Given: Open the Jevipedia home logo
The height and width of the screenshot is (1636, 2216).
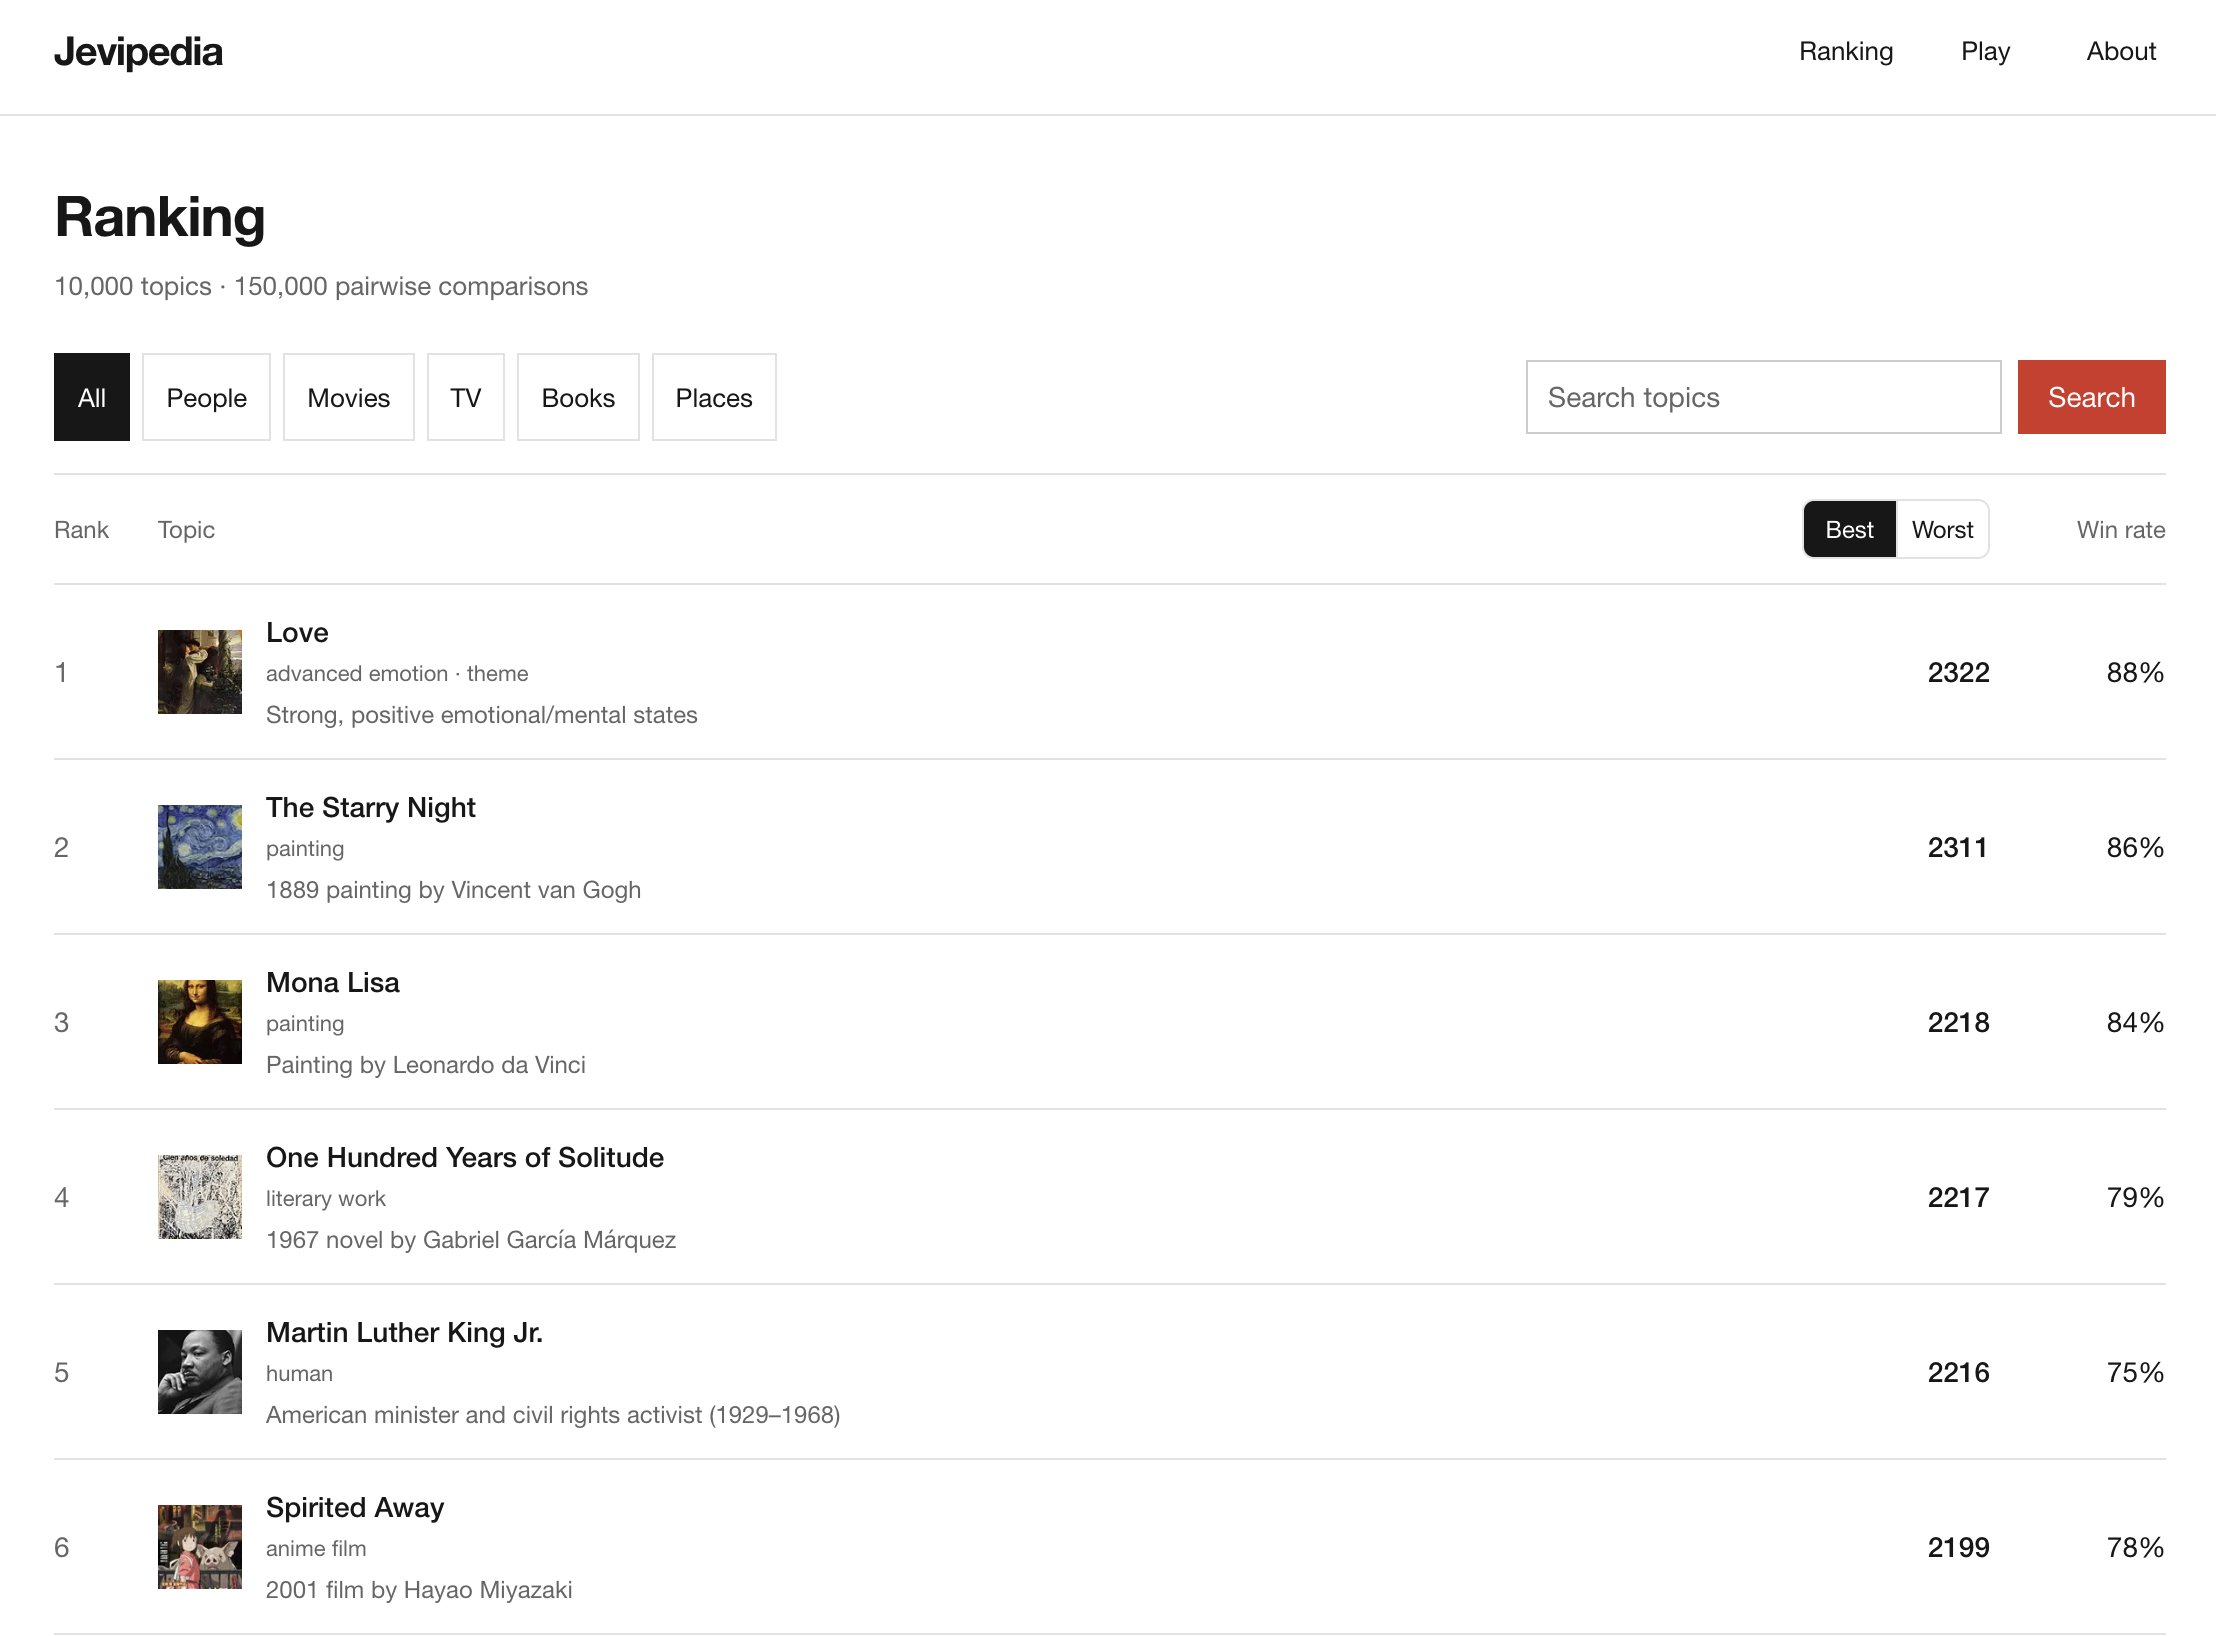Looking at the screenshot, I should click(x=138, y=52).
